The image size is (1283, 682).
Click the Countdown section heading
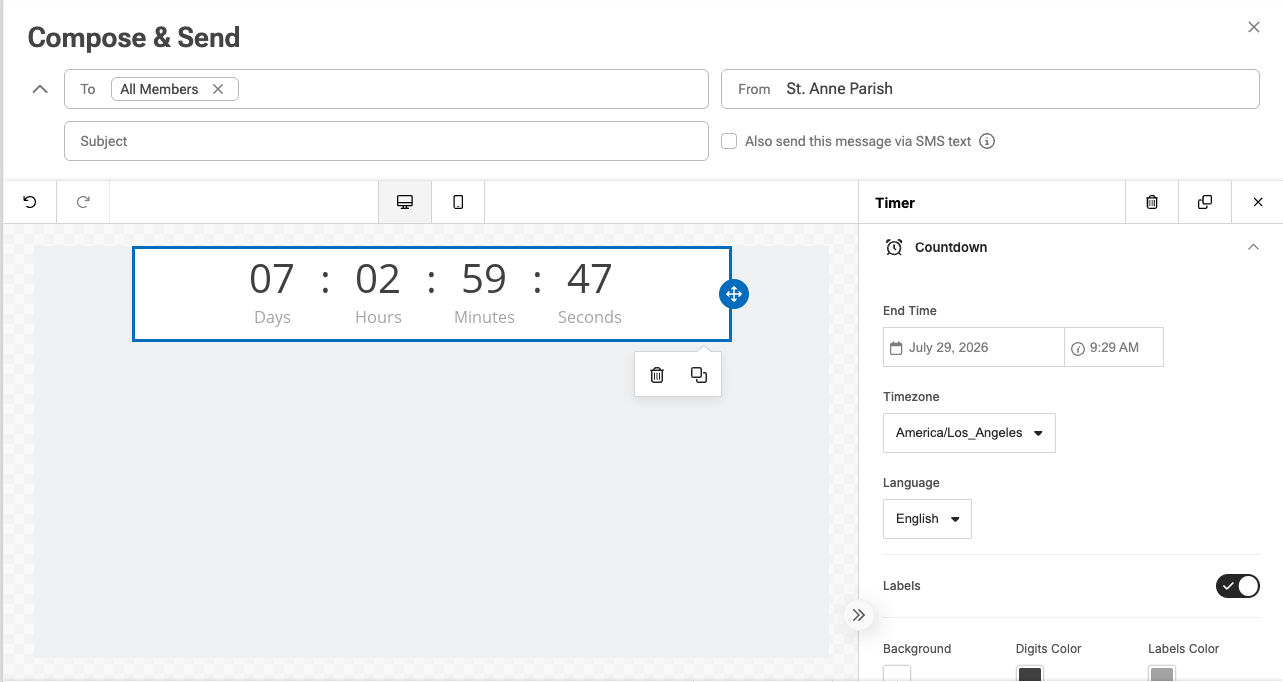(951, 247)
